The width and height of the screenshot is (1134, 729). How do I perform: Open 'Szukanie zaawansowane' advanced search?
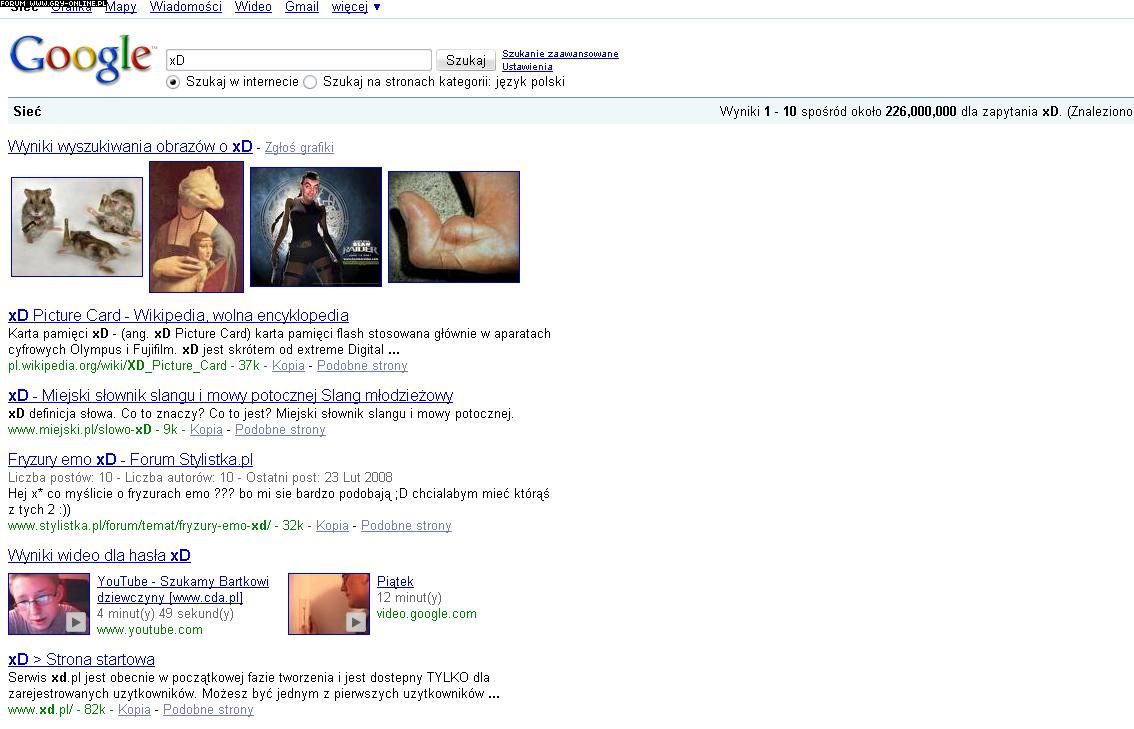(x=560, y=54)
